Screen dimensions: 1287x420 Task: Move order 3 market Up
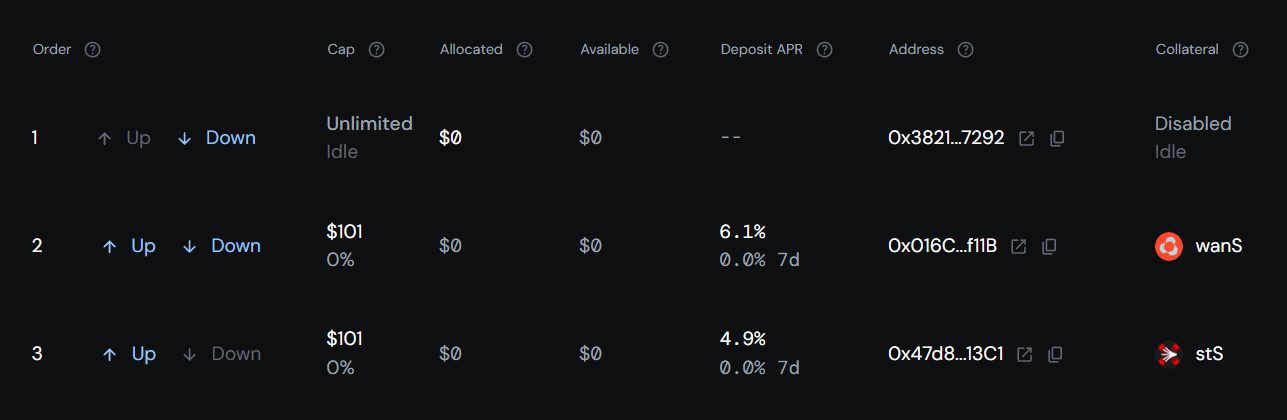coord(129,354)
